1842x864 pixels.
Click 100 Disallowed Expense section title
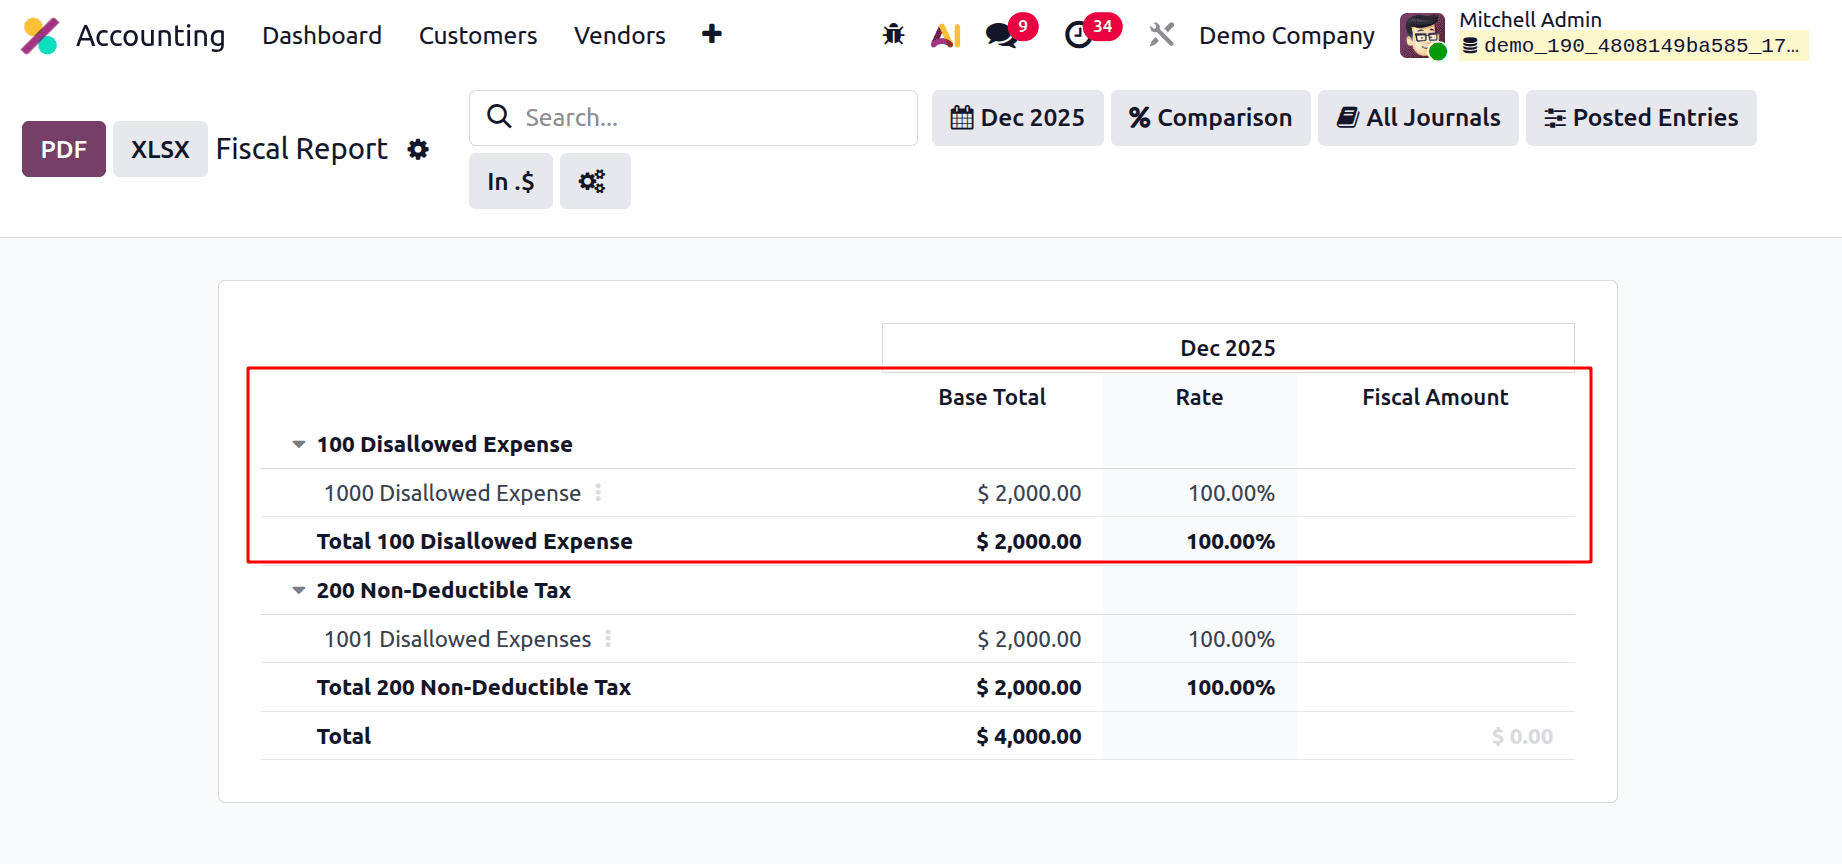tap(444, 444)
